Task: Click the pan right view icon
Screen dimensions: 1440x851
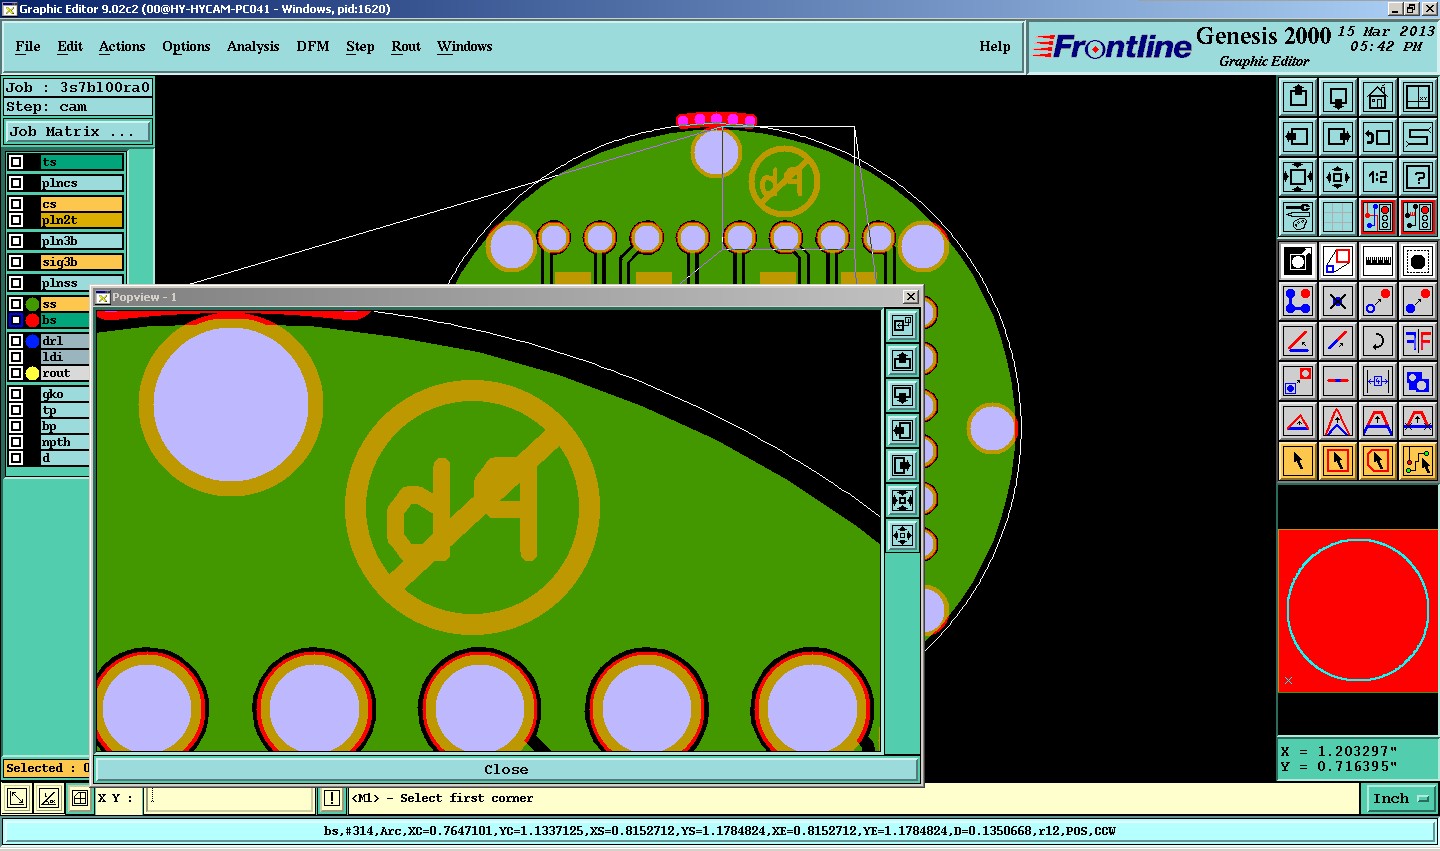Action: [x=1338, y=137]
